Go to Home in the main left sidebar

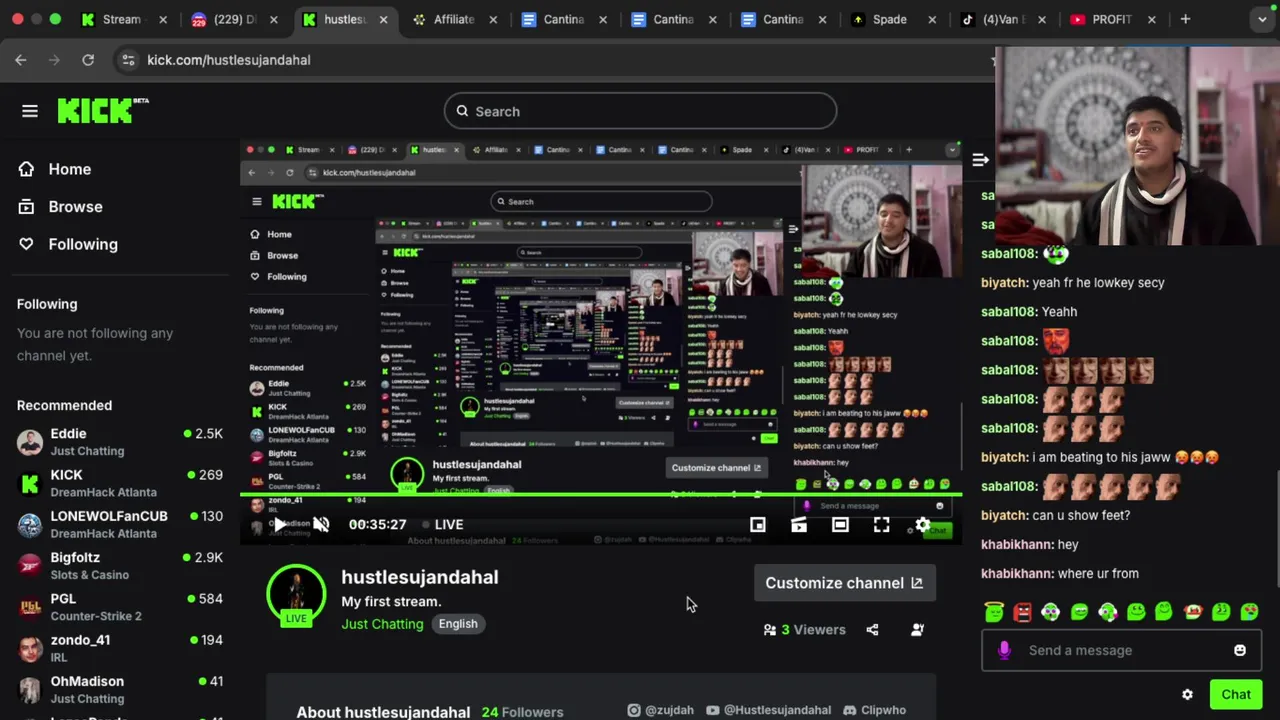[55, 169]
